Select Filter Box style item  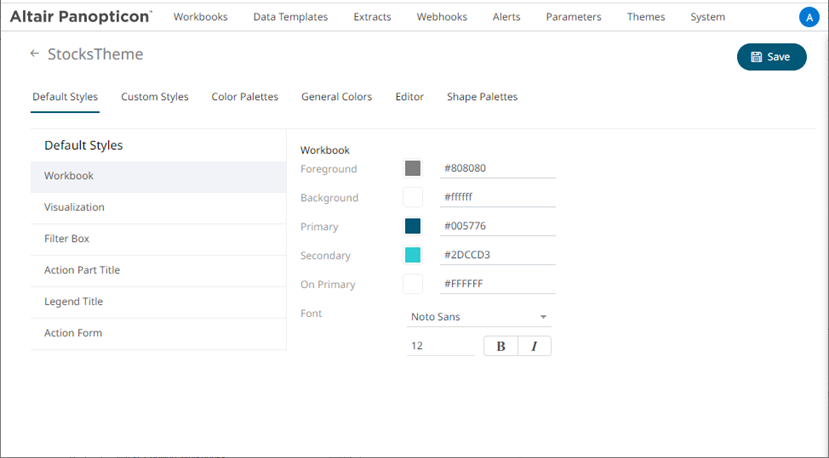coord(67,239)
